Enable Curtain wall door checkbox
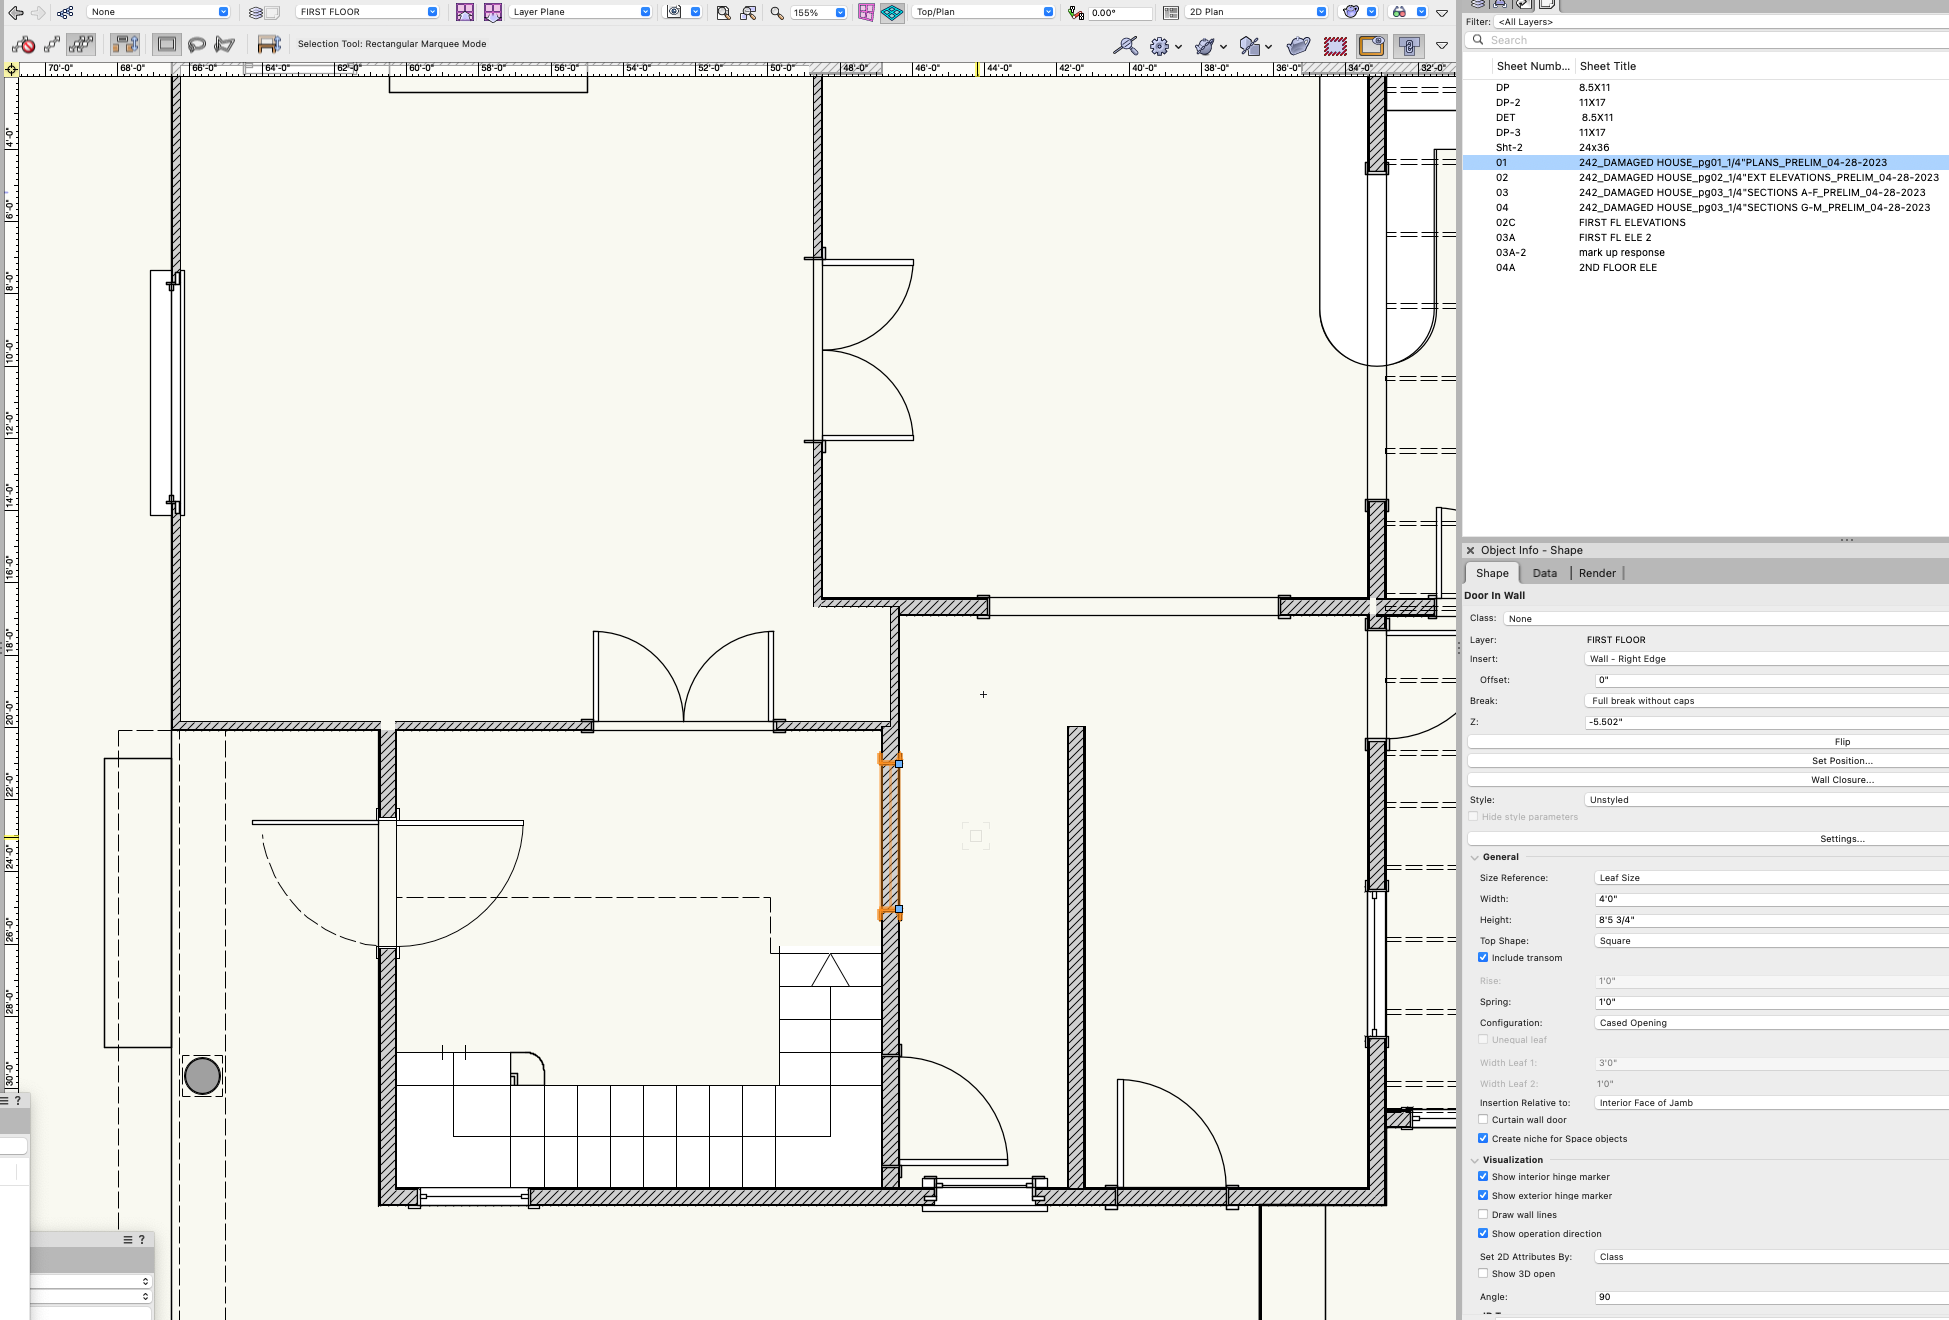This screenshot has height=1320, width=1949. click(x=1483, y=1120)
